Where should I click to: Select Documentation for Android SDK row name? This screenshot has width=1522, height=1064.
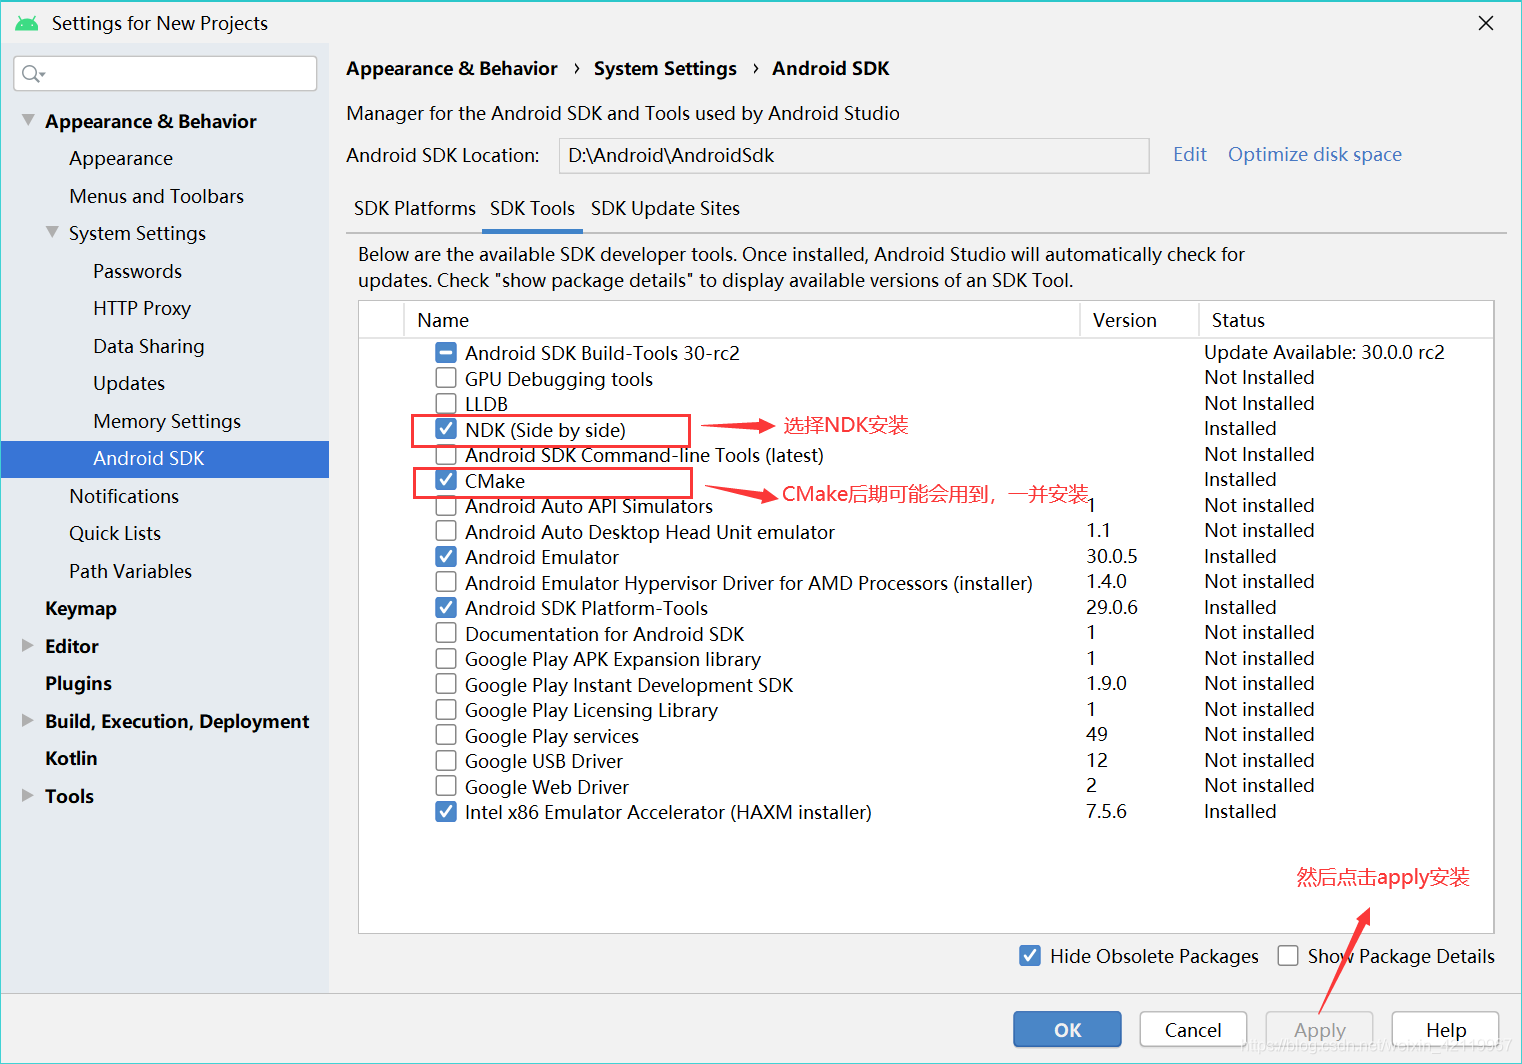604,634
